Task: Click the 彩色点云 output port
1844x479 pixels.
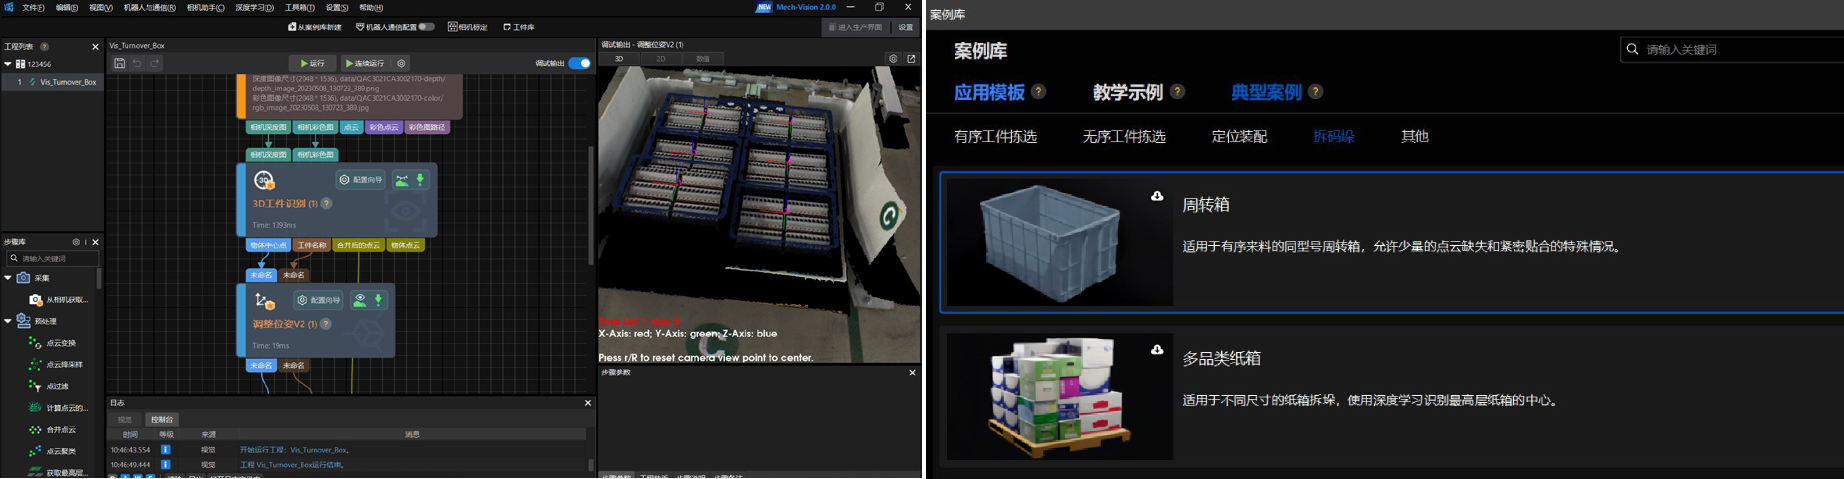Action: (x=384, y=127)
